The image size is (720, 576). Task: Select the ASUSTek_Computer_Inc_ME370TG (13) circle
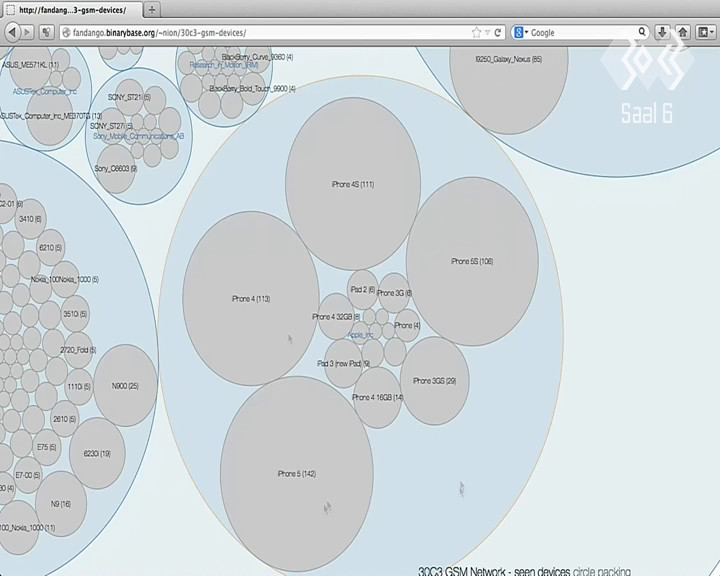tap(50, 116)
